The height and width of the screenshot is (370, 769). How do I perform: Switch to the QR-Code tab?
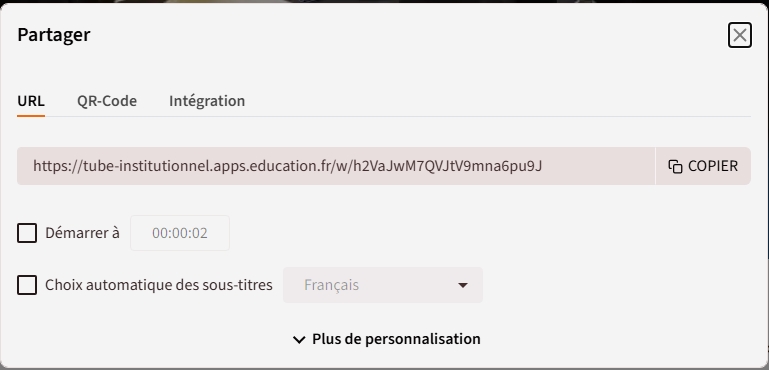tap(107, 101)
